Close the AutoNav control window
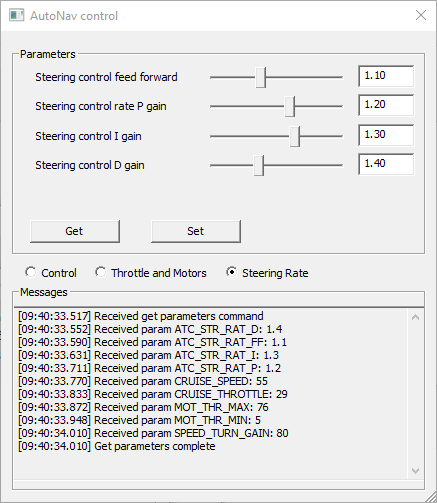The height and width of the screenshot is (503, 437). click(x=421, y=15)
